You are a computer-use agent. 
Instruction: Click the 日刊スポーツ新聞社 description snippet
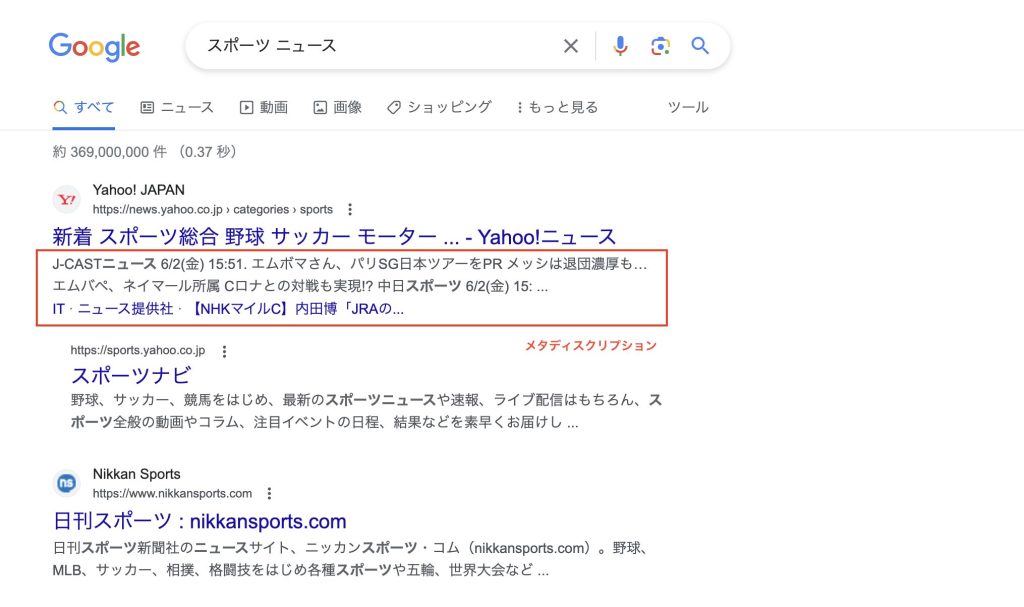click(x=351, y=559)
